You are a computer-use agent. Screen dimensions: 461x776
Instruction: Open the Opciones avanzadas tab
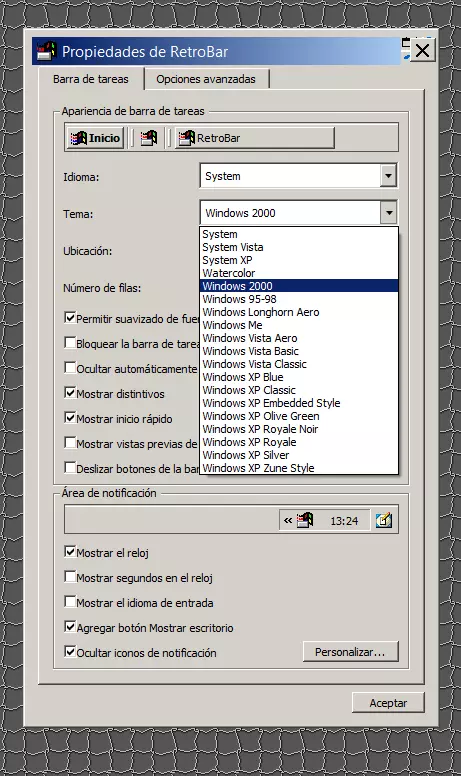pos(206,79)
